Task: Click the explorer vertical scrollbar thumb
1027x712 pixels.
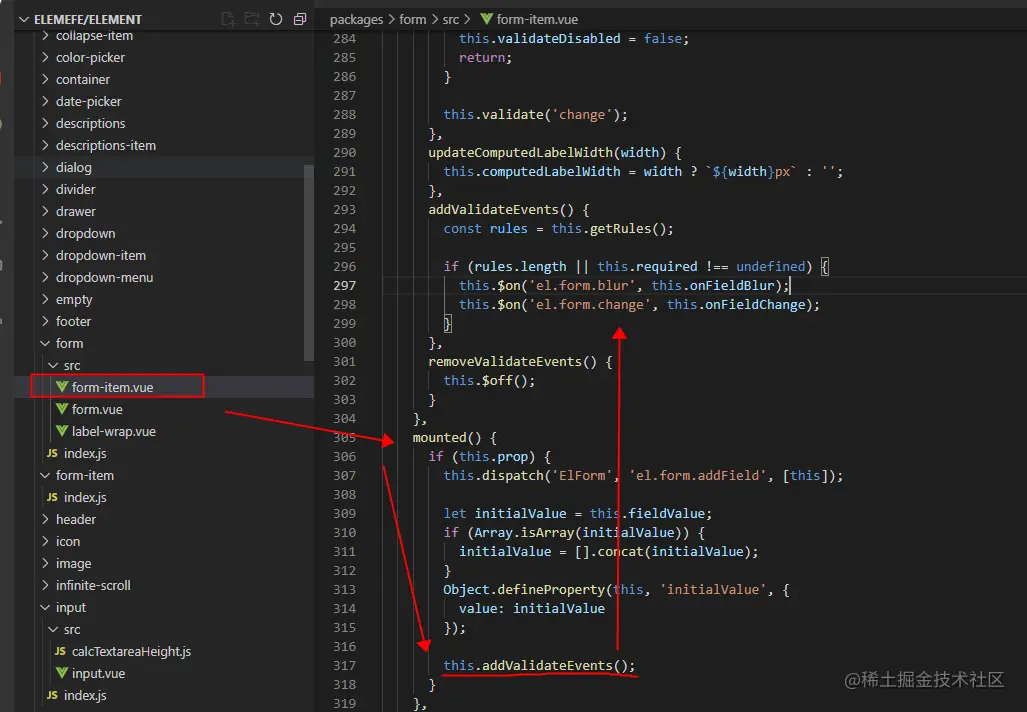Action: point(308,262)
